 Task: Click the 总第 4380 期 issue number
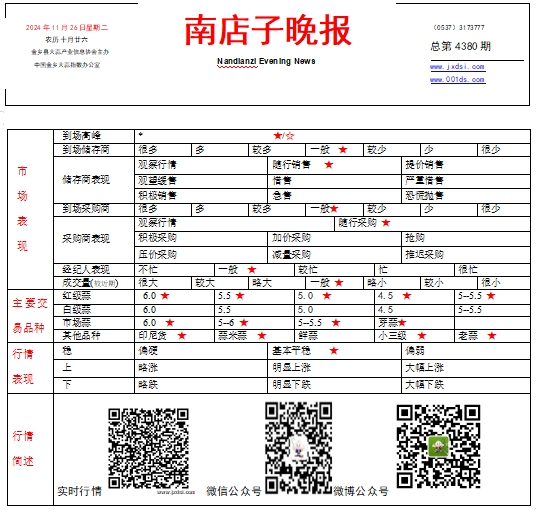tap(460, 46)
